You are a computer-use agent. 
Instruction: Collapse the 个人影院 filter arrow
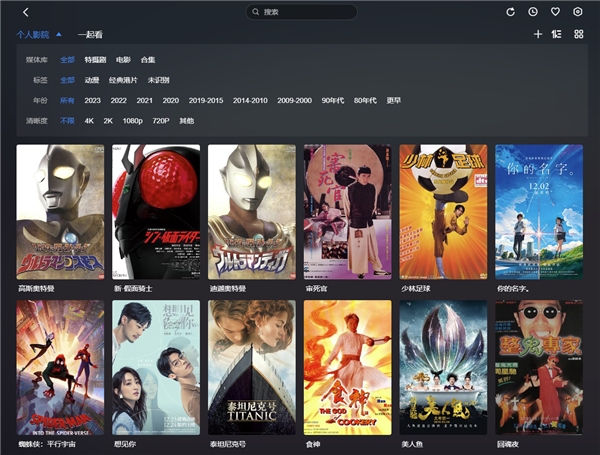coord(59,34)
